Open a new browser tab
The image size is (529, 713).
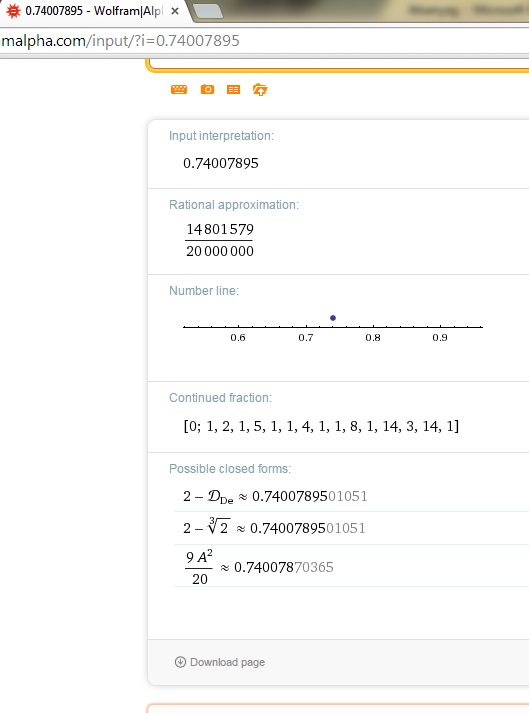click(x=208, y=11)
